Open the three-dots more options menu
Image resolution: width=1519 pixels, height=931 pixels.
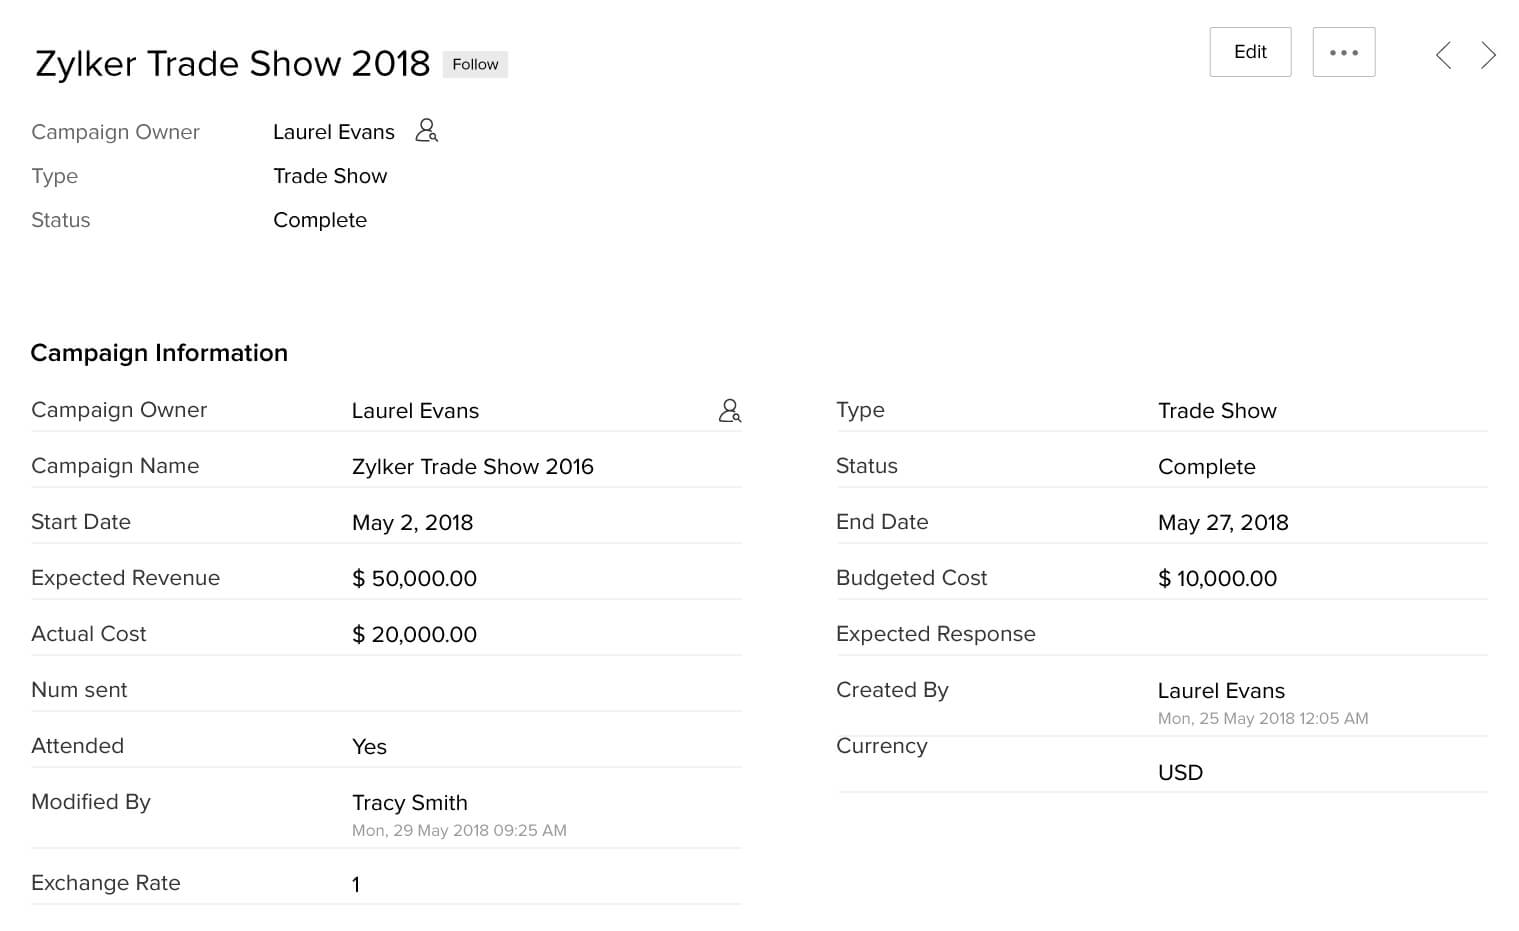[x=1344, y=52]
